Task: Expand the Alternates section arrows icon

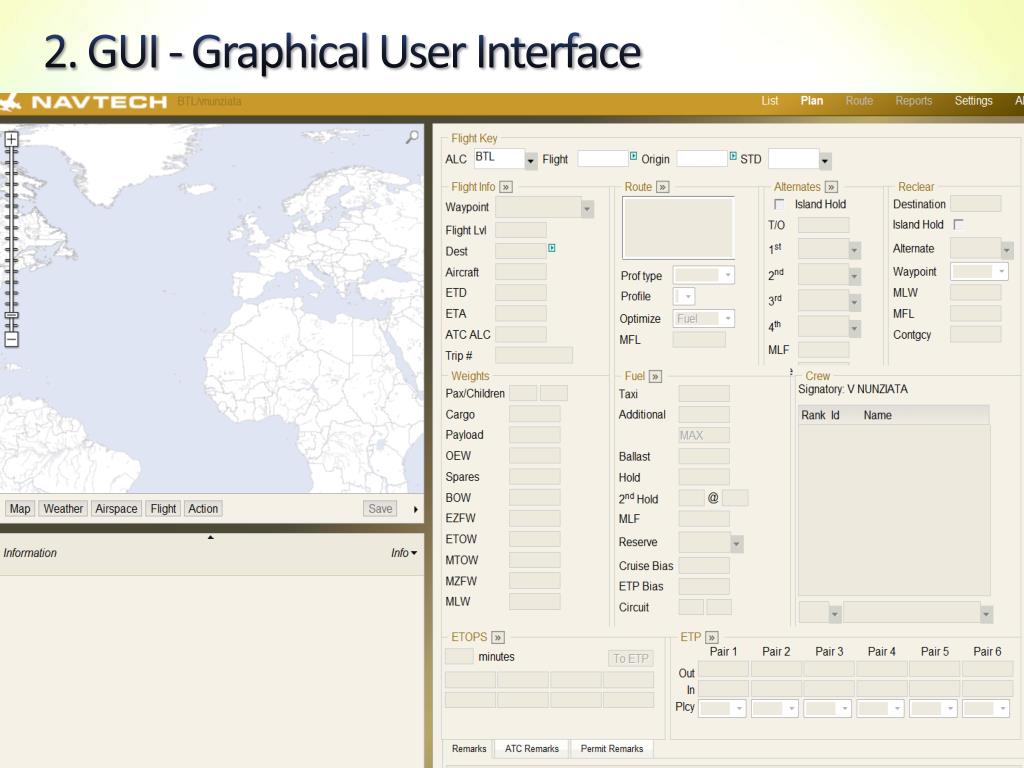Action: [831, 187]
